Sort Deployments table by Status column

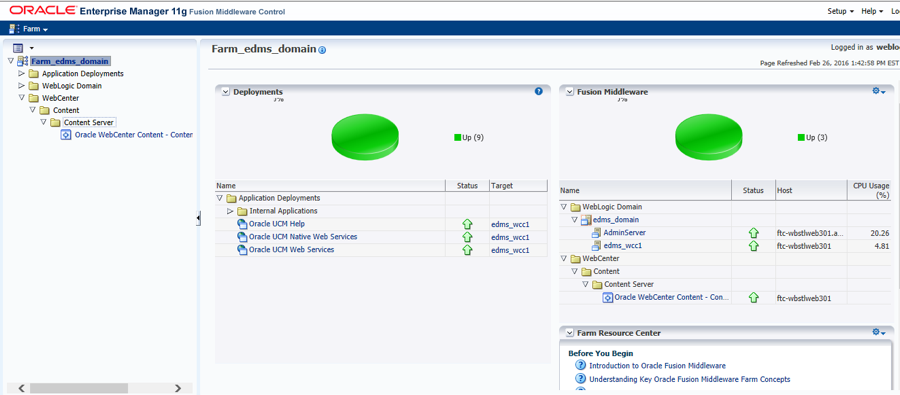click(x=467, y=185)
